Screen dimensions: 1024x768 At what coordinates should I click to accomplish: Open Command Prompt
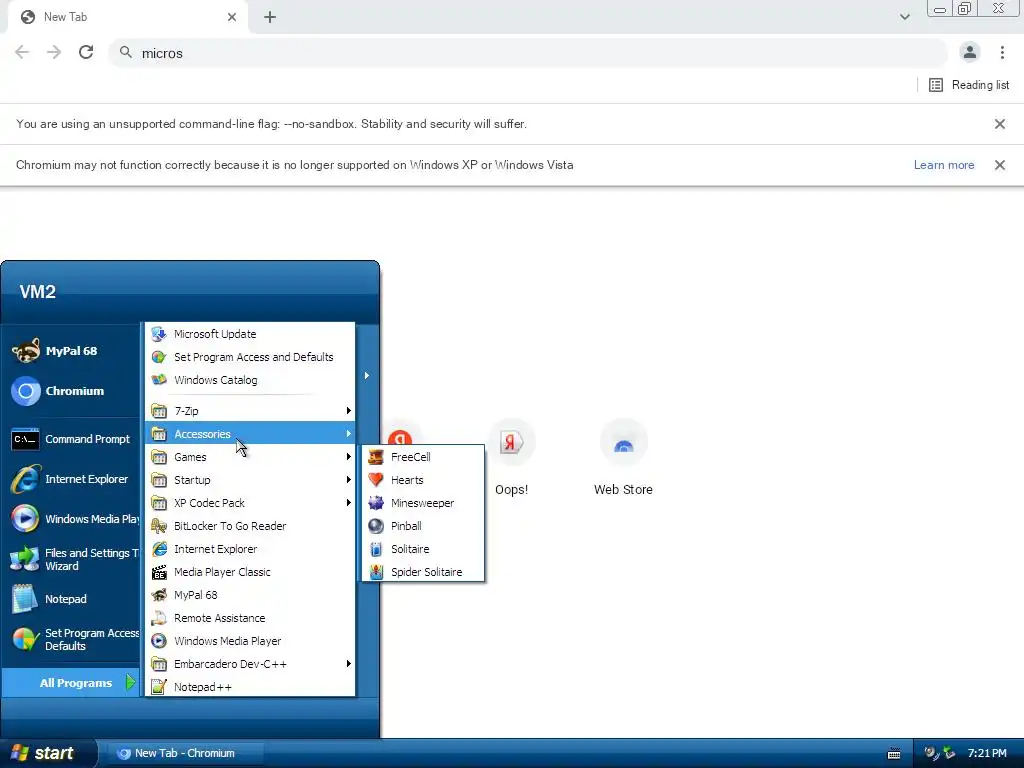pos(71,439)
